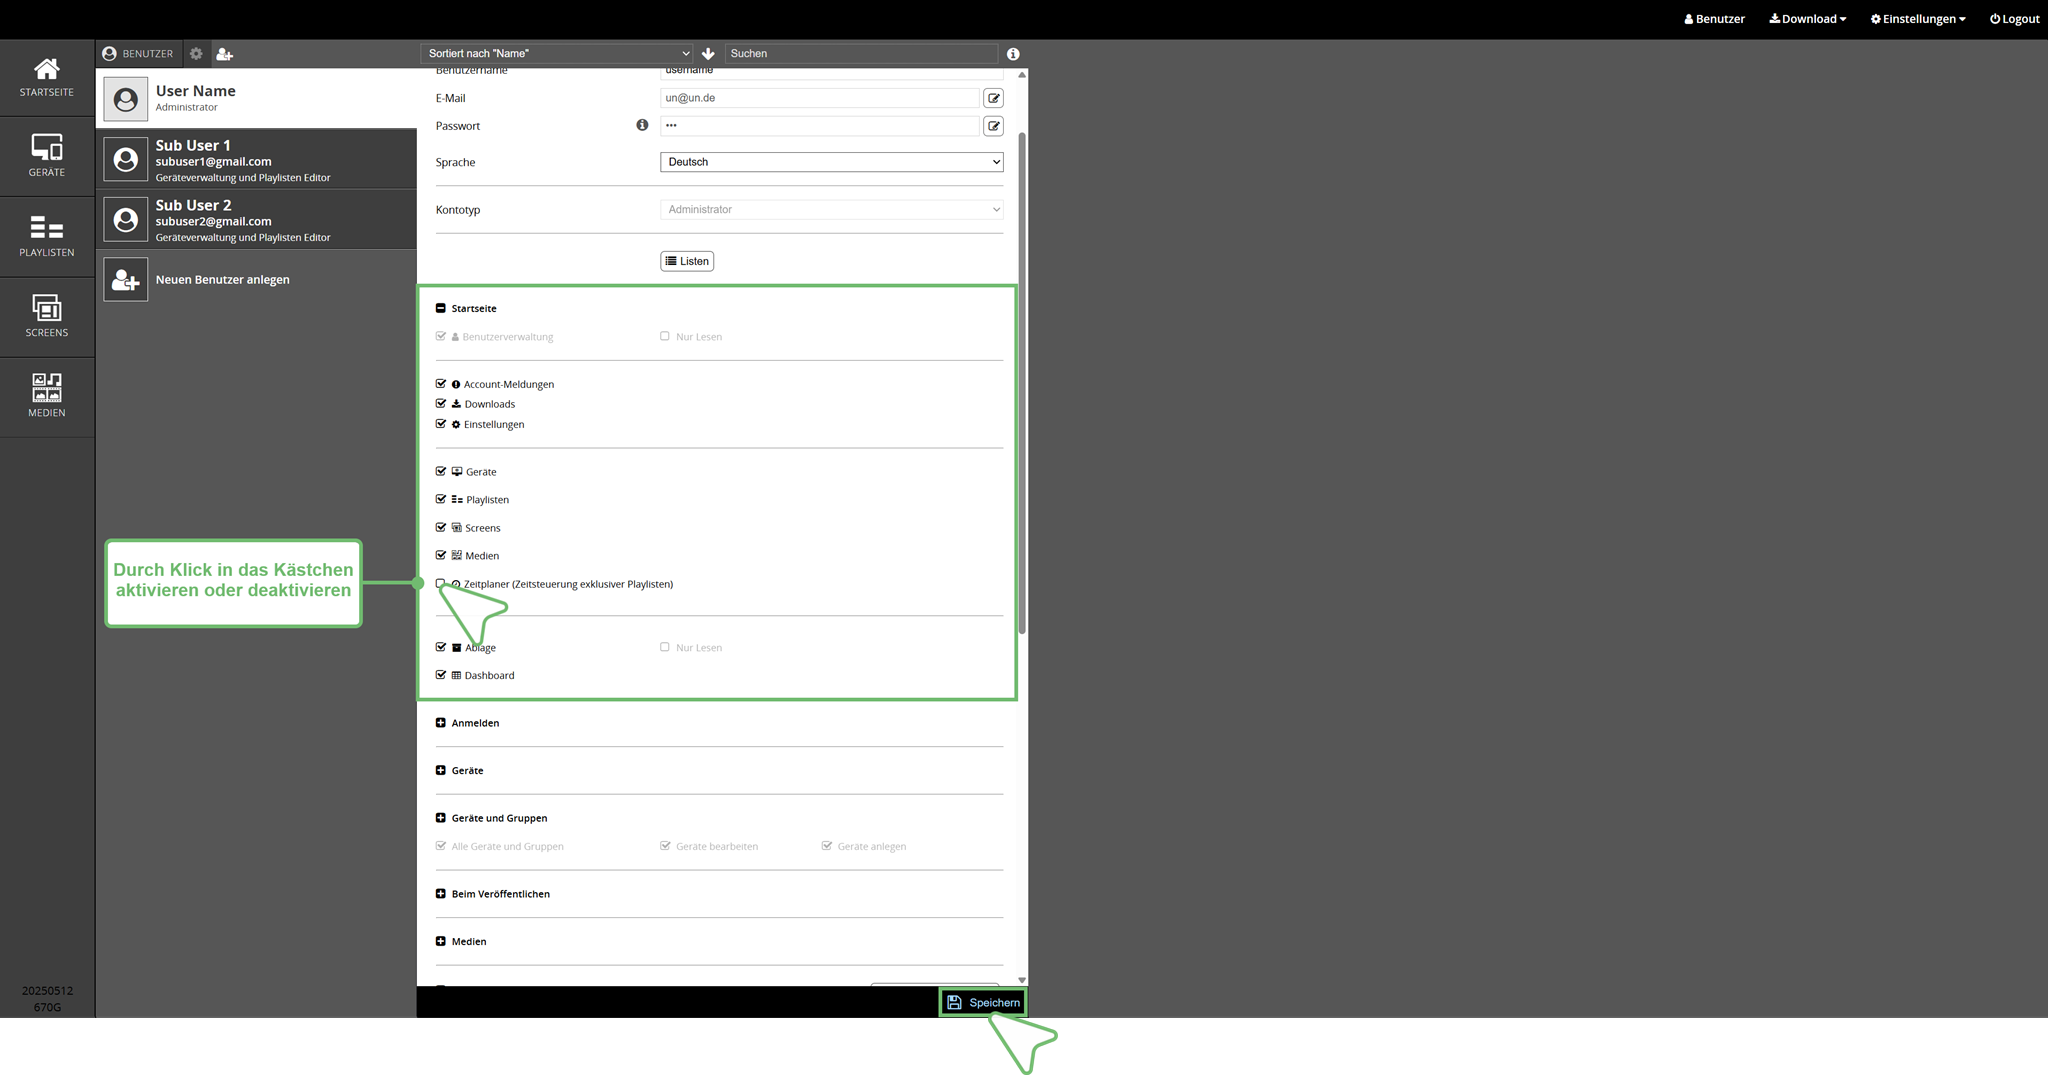
Task: Click the Speichern button
Action: (x=983, y=1002)
